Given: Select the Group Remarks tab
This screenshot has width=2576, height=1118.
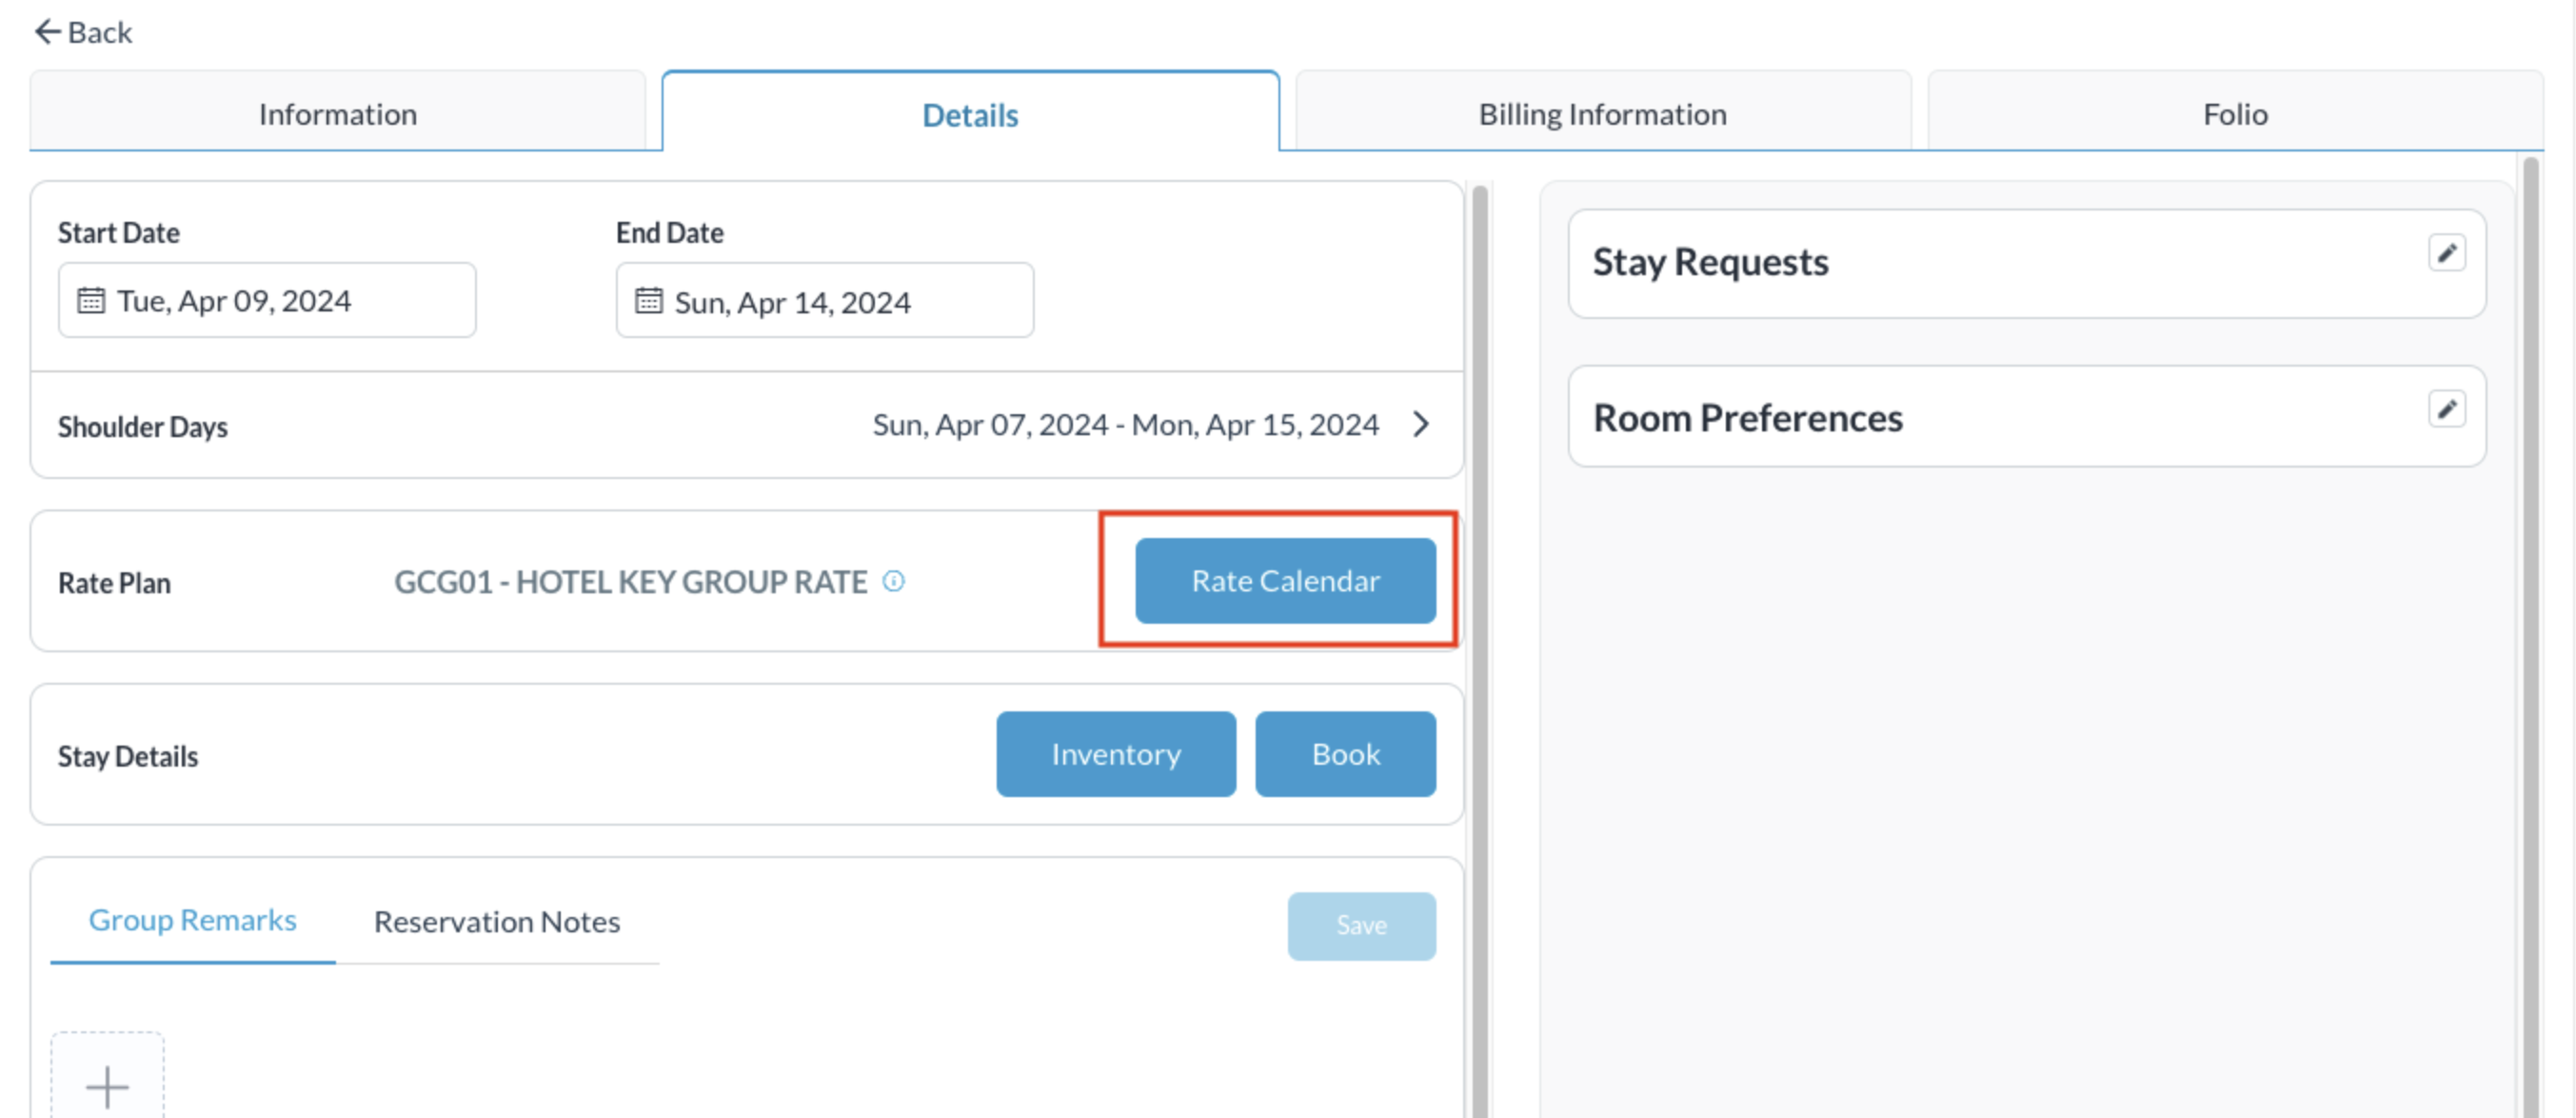Looking at the screenshot, I should 192,920.
